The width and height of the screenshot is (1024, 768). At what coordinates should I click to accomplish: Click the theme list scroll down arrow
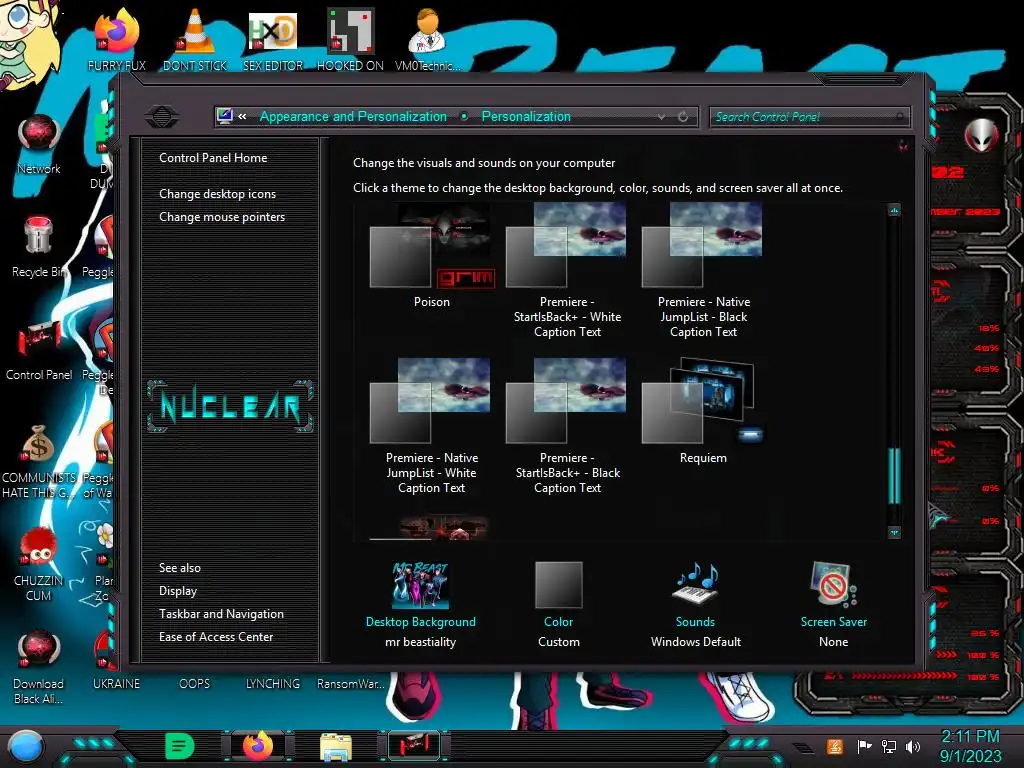tap(894, 532)
